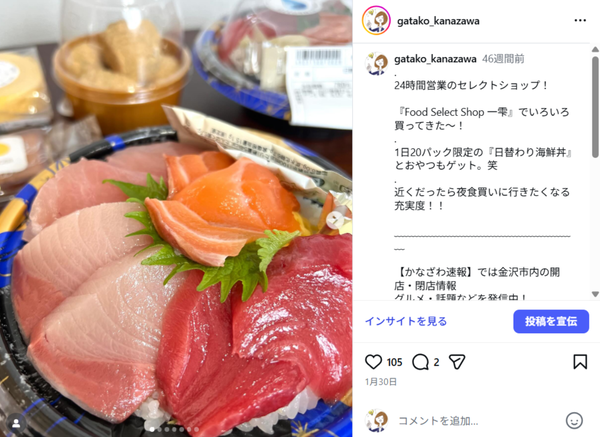Viewport: 600px width, 437px height.
Task: Advance to next photo arrow
Action: click(x=336, y=220)
